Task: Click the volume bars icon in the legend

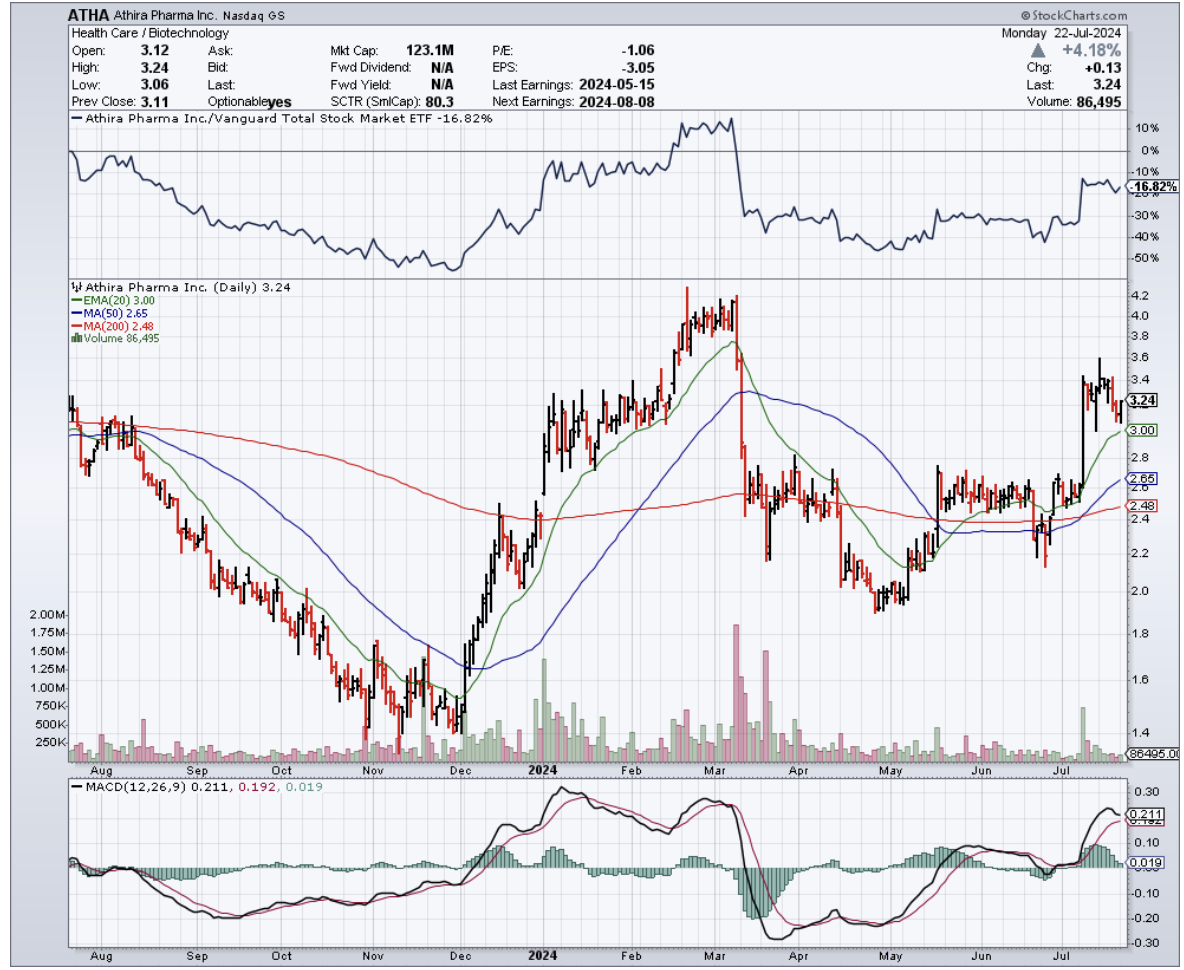Action: [x=74, y=339]
